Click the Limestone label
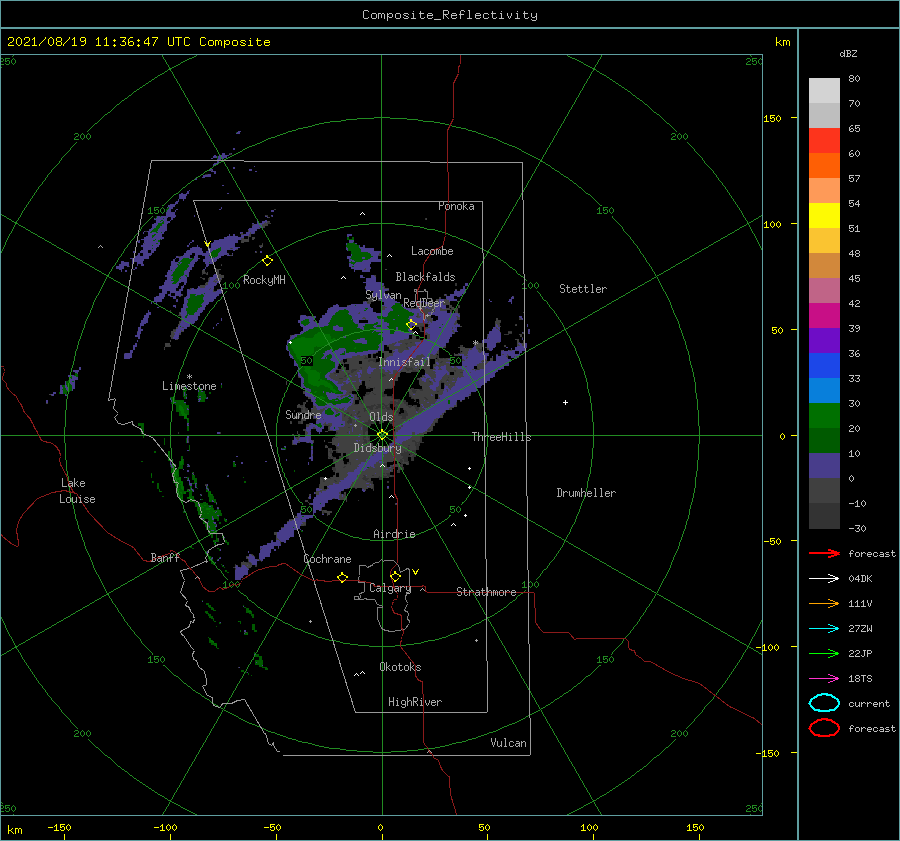 tap(189, 386)
